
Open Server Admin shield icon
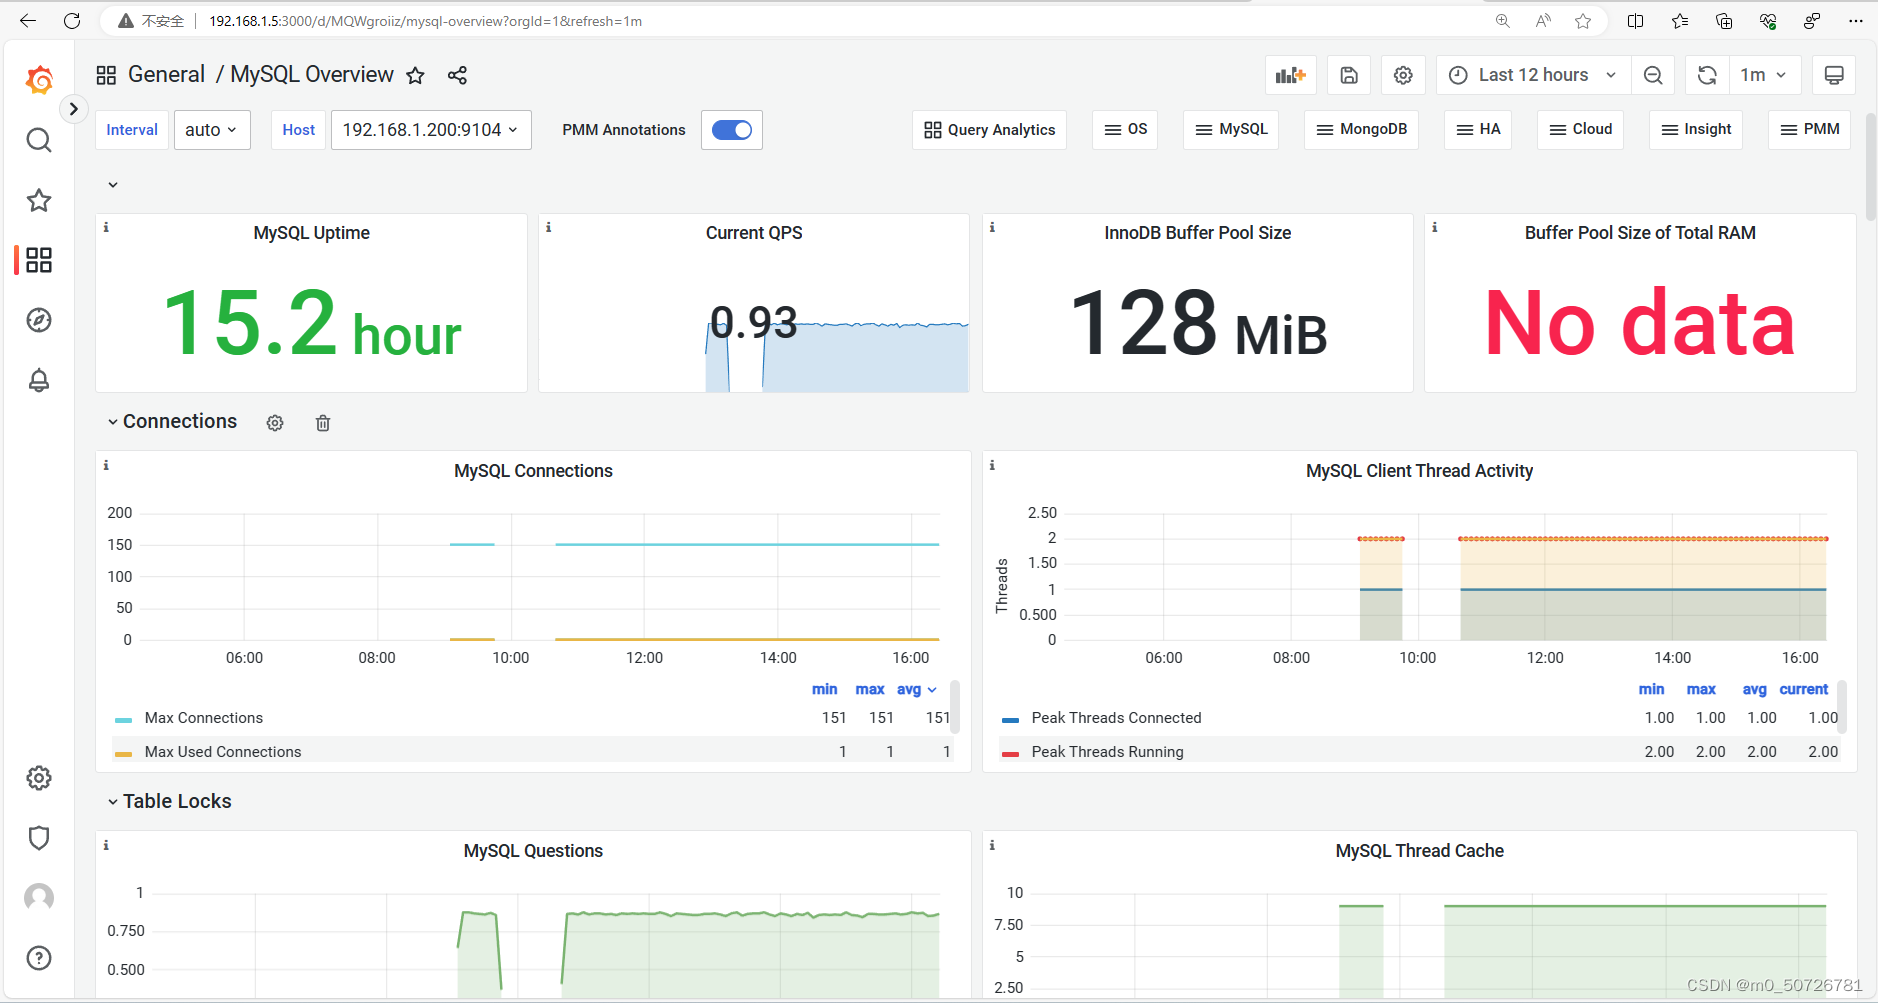click(39, 838)
